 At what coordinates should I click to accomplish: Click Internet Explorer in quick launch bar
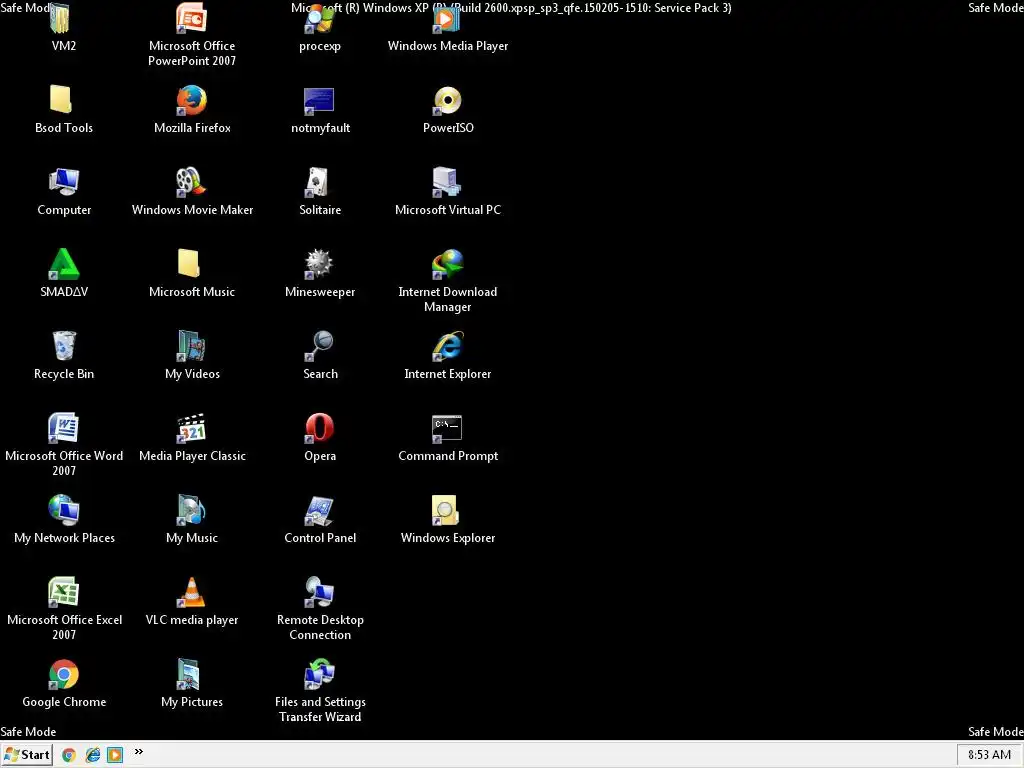tap(93, 755)
